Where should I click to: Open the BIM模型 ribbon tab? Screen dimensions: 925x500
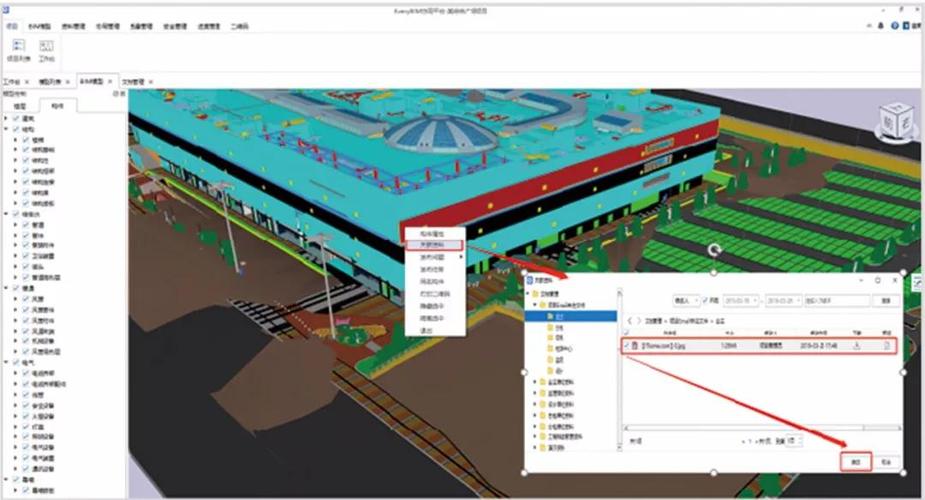[x=40, y=26]
